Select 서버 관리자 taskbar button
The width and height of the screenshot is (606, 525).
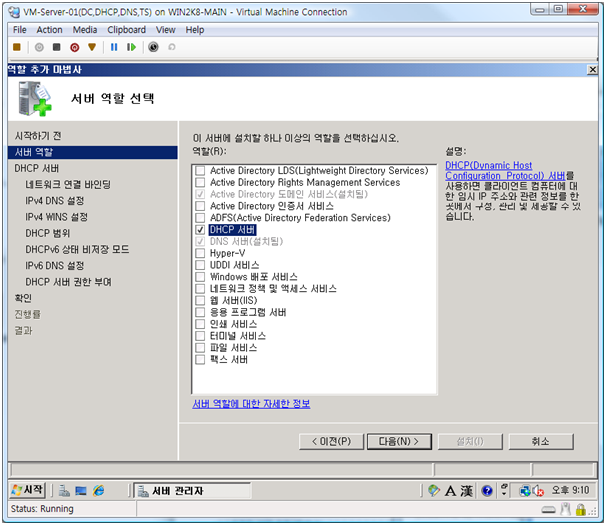click(192, 491)
